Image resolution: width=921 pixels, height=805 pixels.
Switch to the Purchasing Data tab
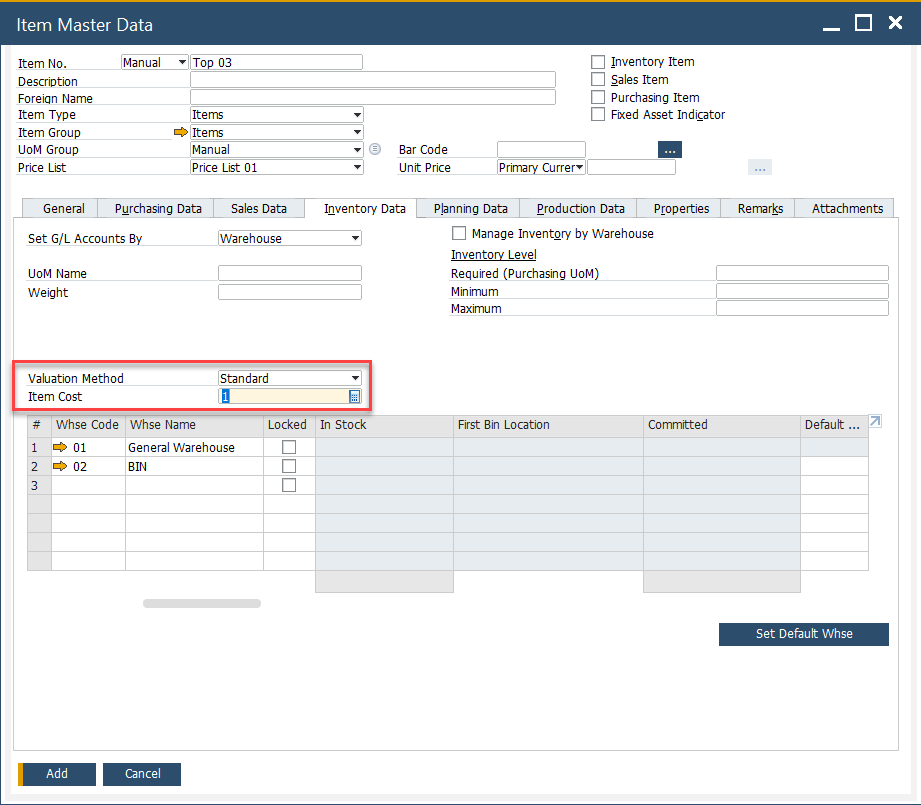158,209
